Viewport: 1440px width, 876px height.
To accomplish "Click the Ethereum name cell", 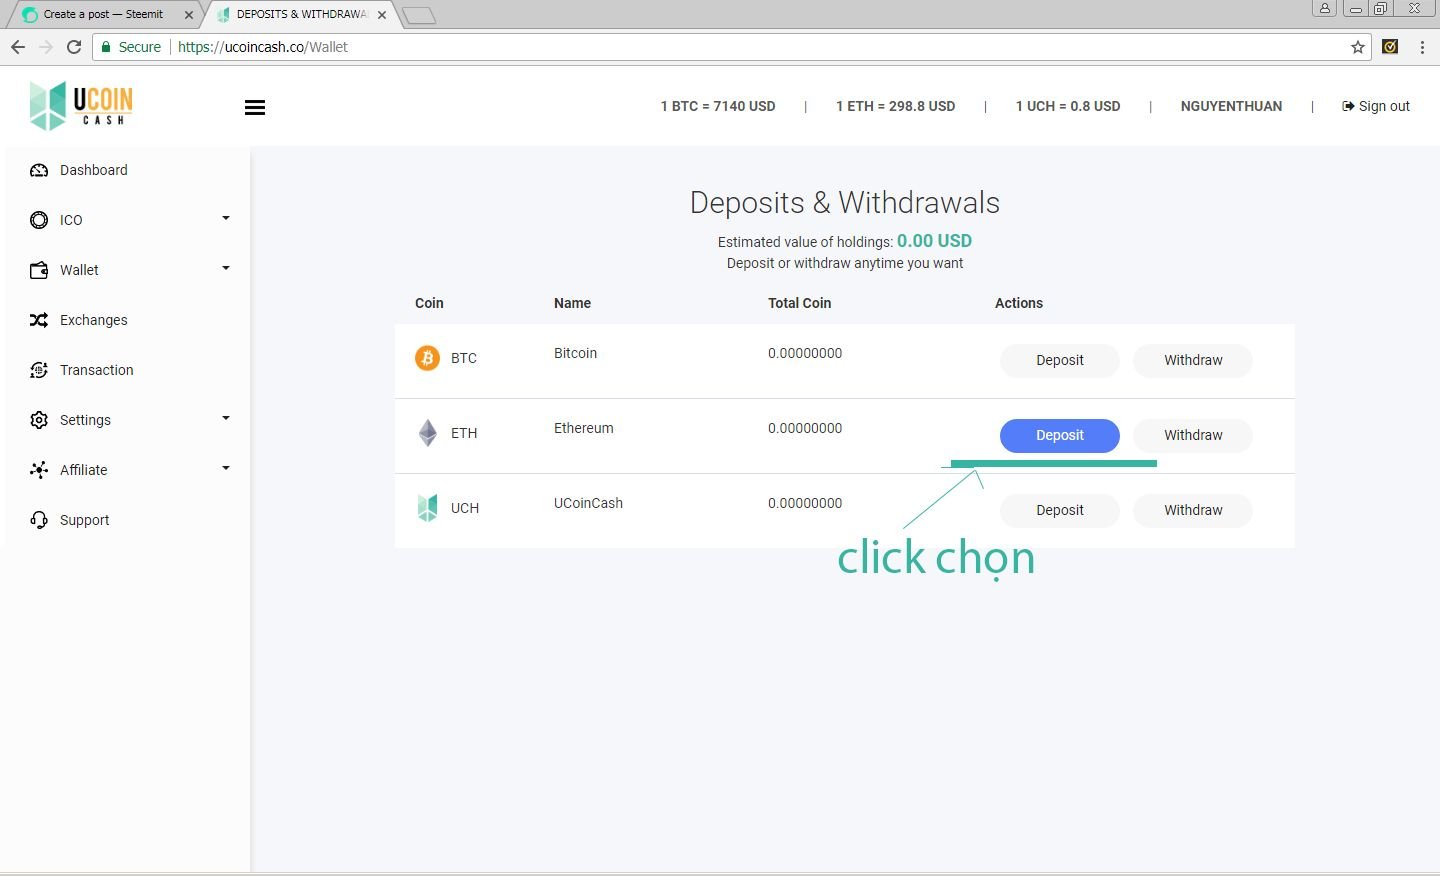I will click(584, 428).
